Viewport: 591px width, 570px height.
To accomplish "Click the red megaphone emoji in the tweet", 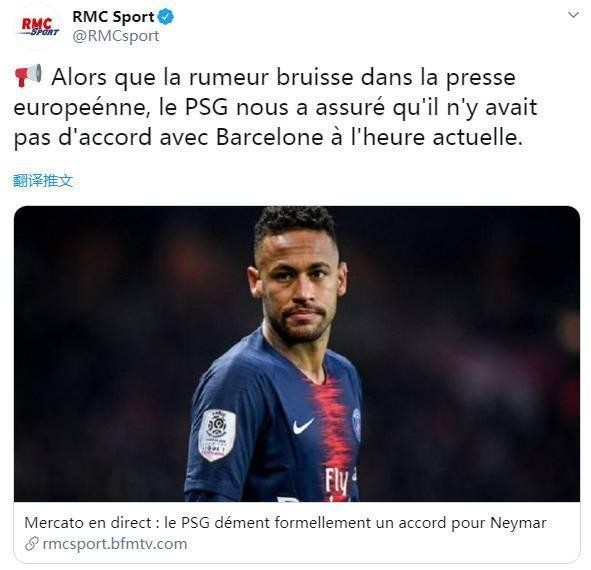I will [28, 76].
